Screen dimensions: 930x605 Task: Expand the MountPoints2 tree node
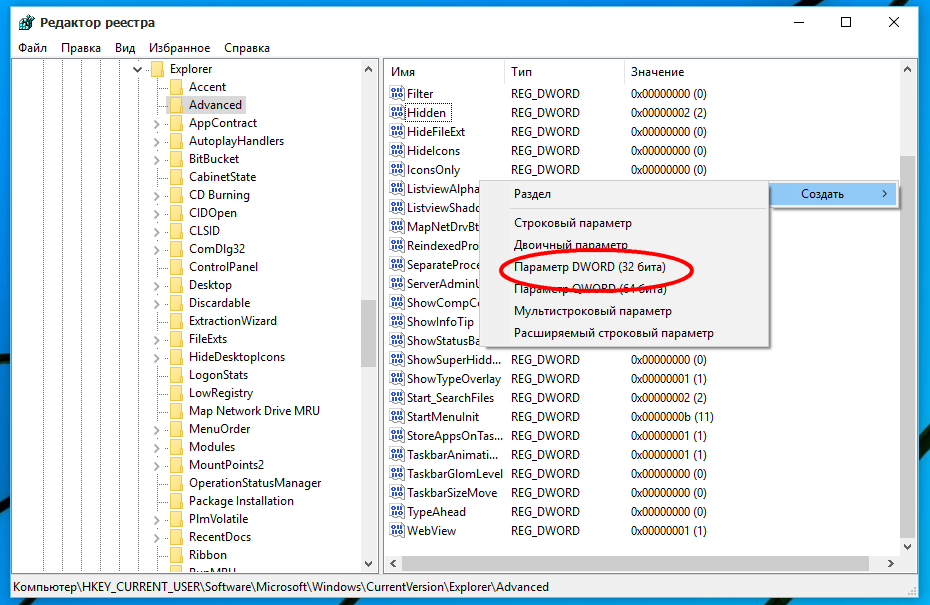pyautogui.click(x=156, y=466)
